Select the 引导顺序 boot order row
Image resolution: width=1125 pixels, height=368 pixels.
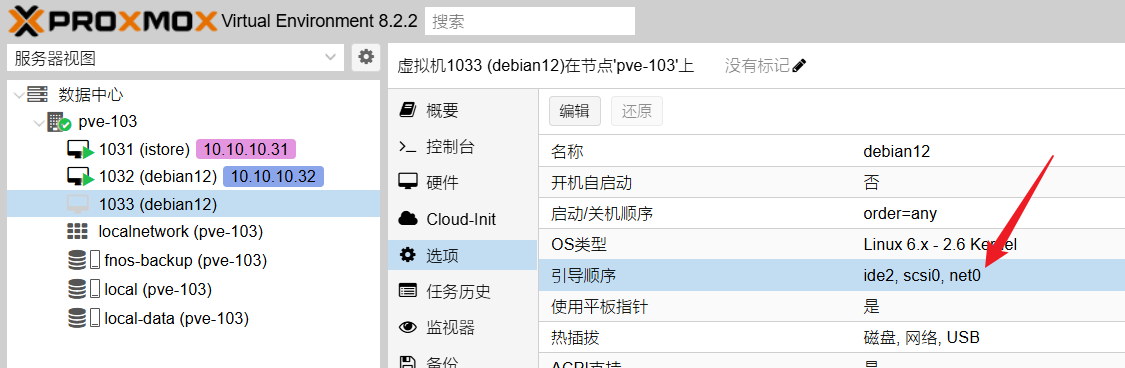(x=831, y=275)
